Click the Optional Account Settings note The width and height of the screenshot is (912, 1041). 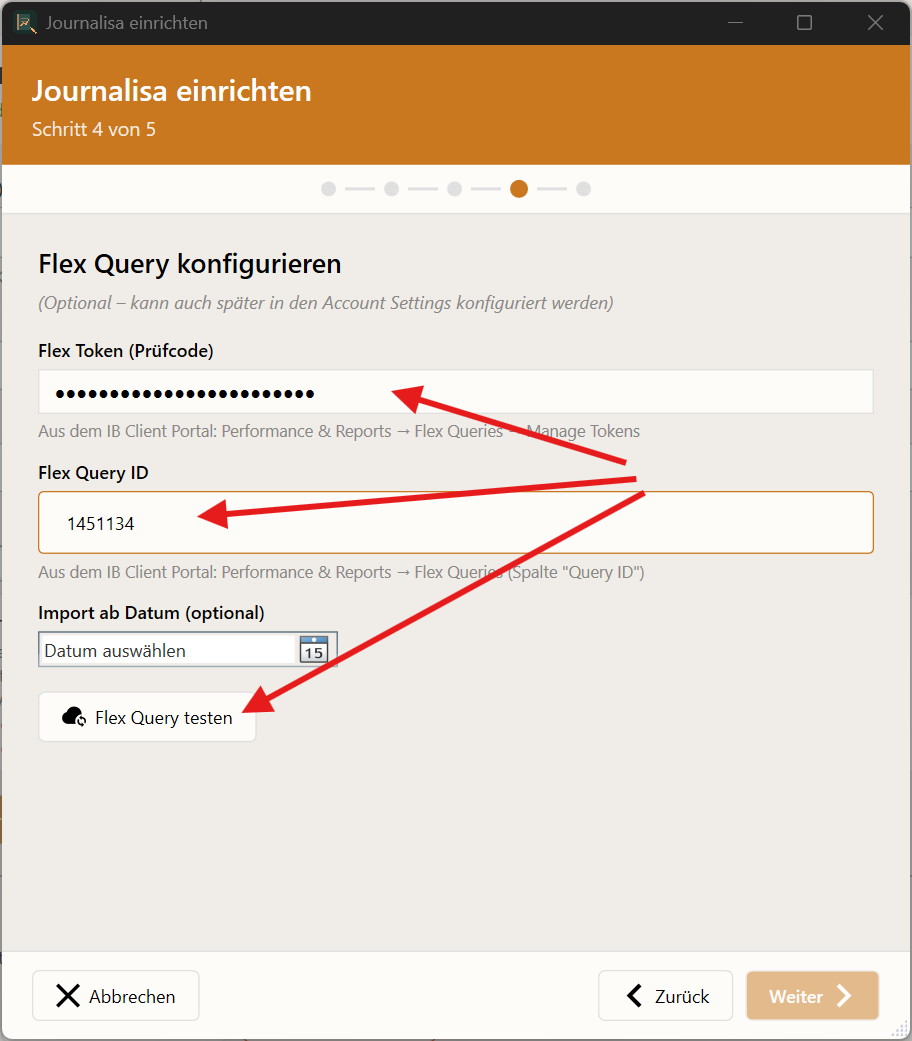tap(326, 303)
